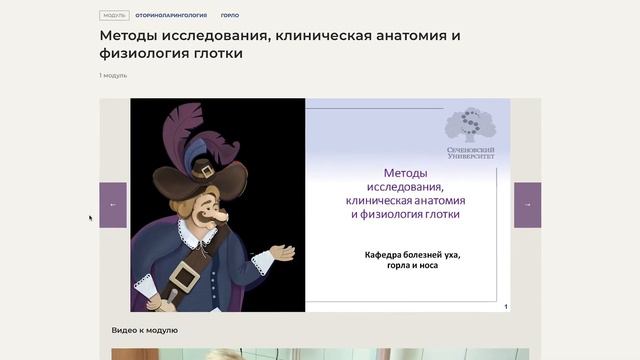Click the '1 модуль' text under the title
This screenshot has width=640, height=360.
click(x=113, y=76)
